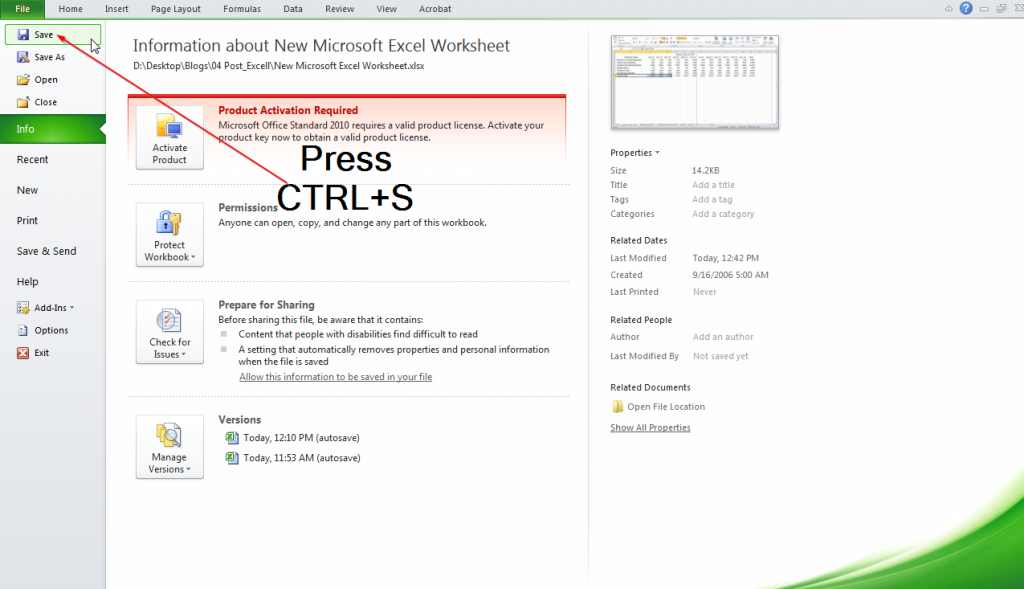Viewport: 1024px width, 589px height.
Task: Click the Save floppy disk icon
Action: (x=24, y=35)
